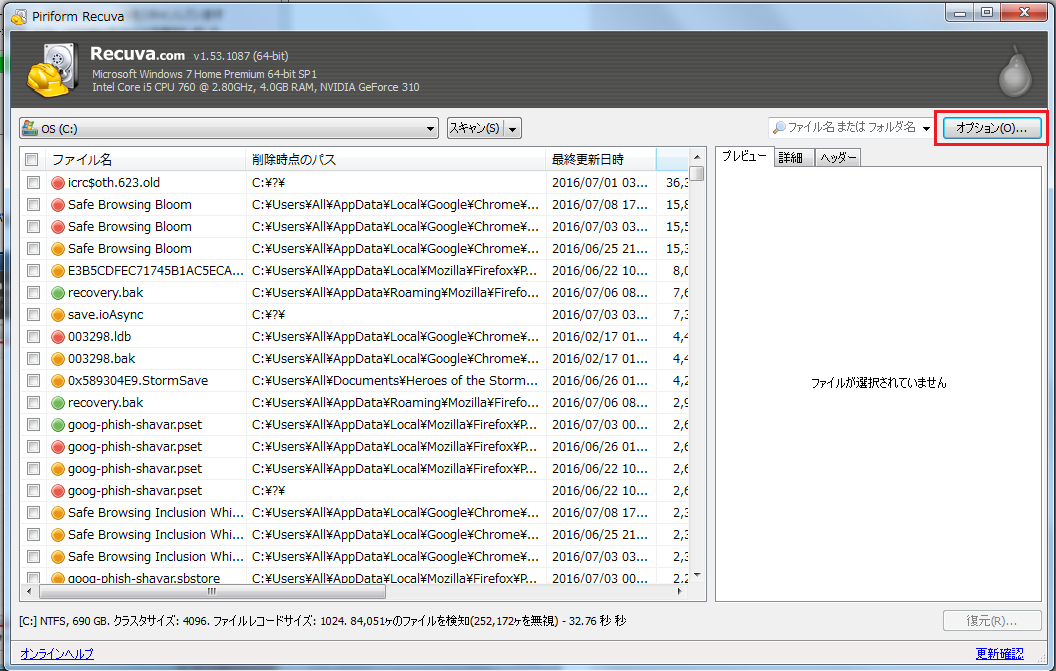Click the file list scroll-left arrow
1056x671 pixels.
(29, 592)
